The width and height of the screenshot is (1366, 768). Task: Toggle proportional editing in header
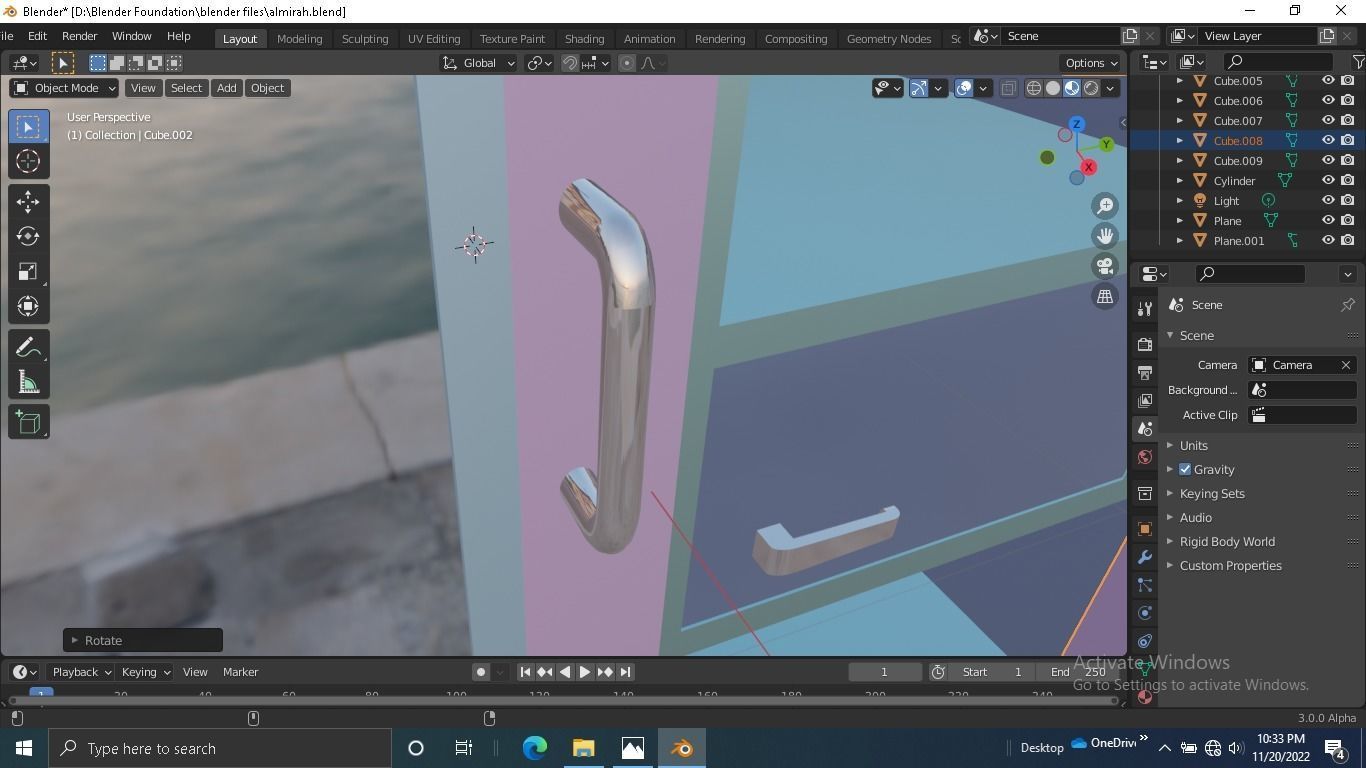(x=627, y=63)
